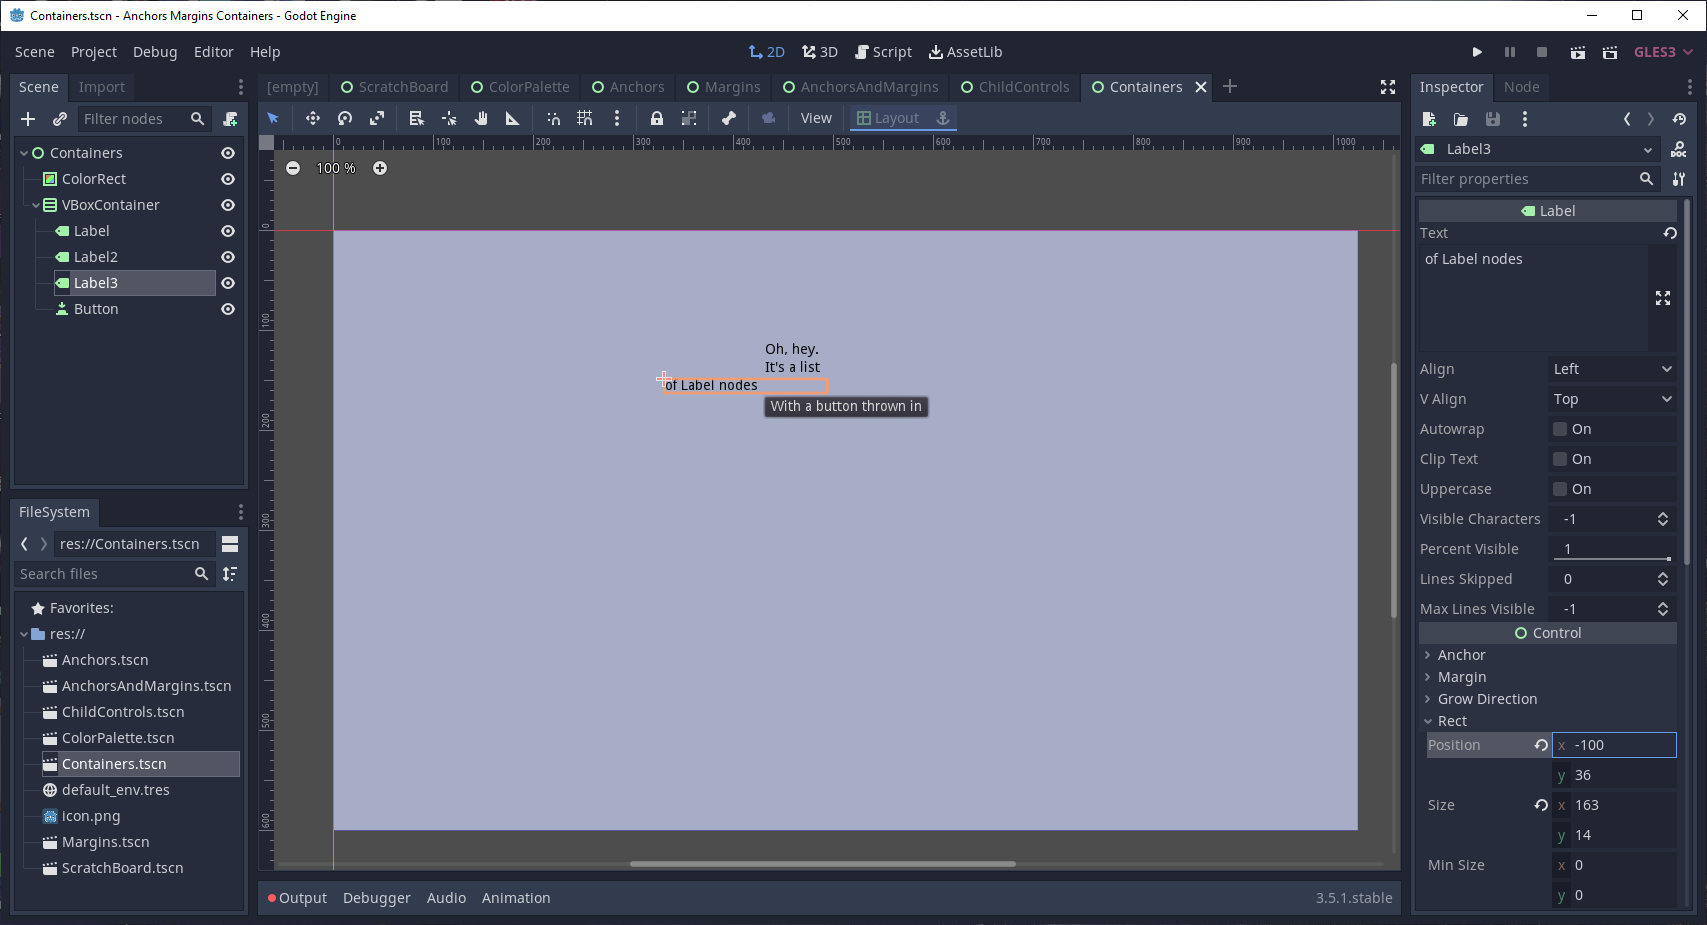The image size is (1707, 925).
Task: Enable the Pan mode tool
Action: coord(480,118)
